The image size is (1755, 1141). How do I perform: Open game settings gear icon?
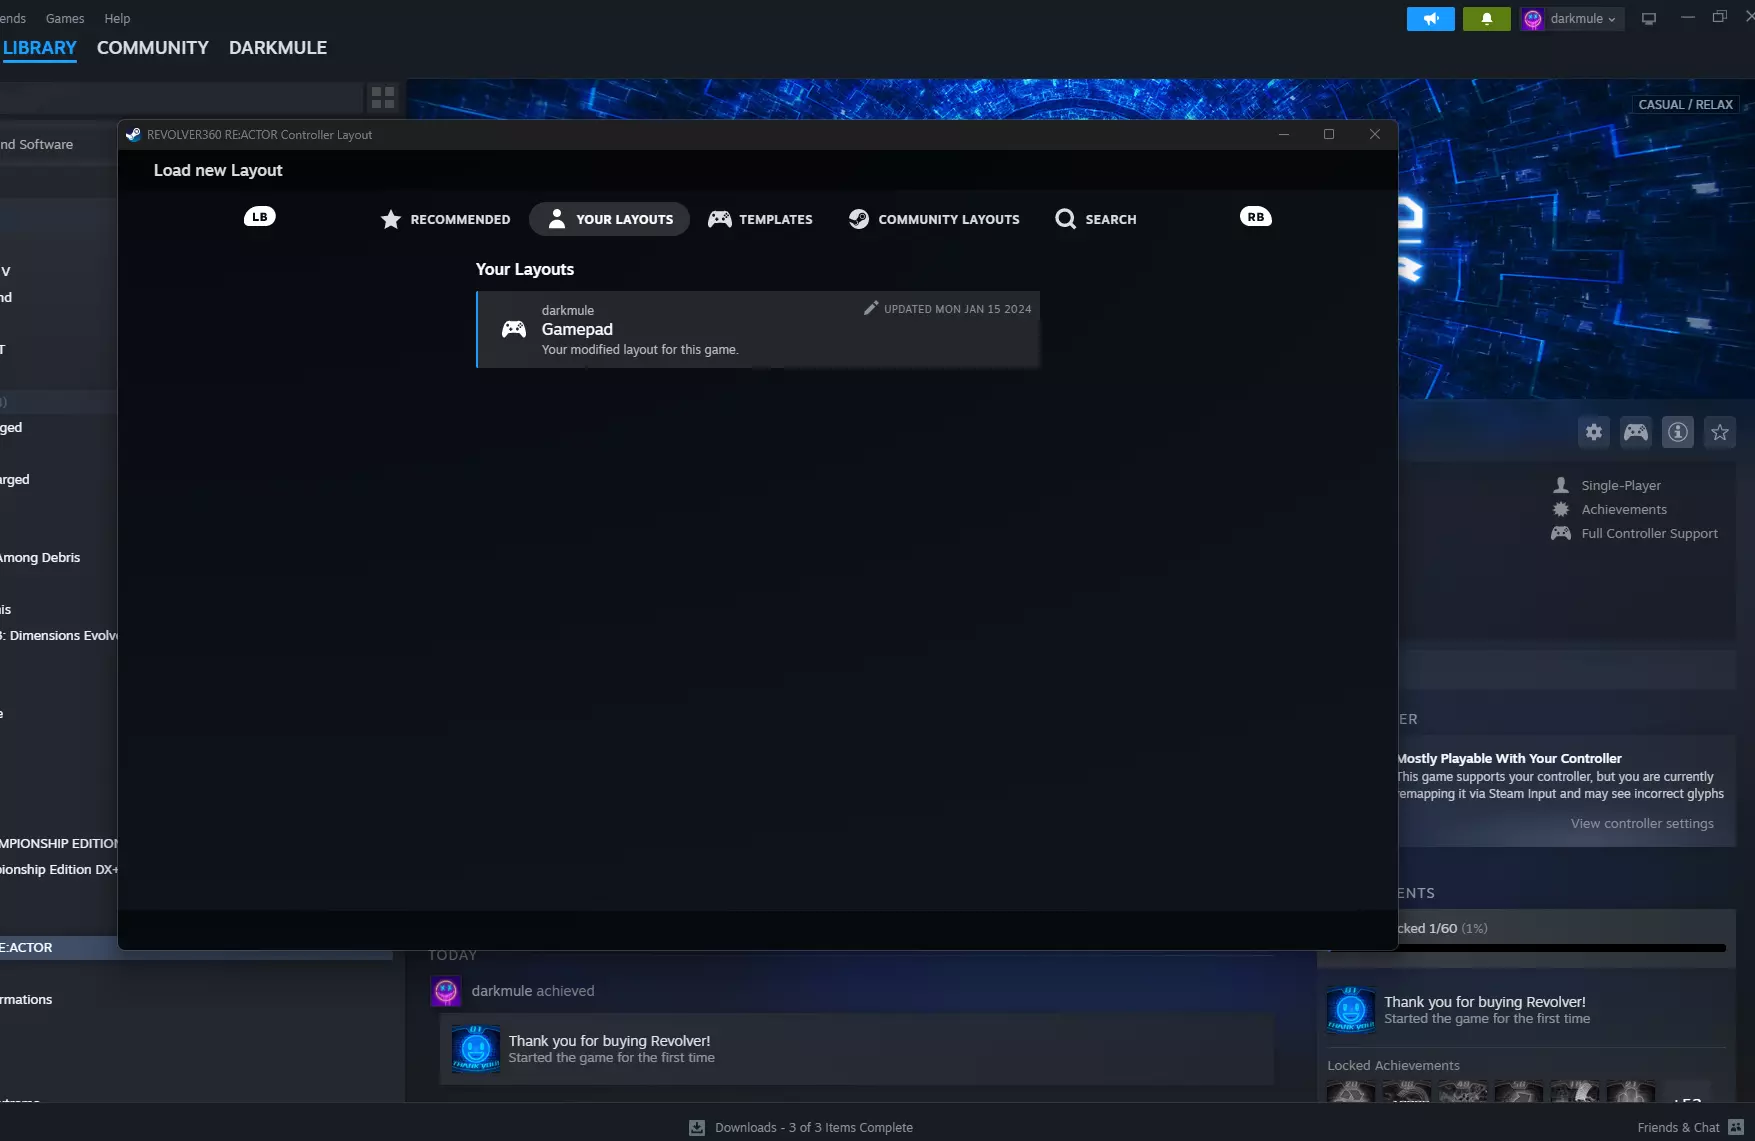tap(1594, 432)
